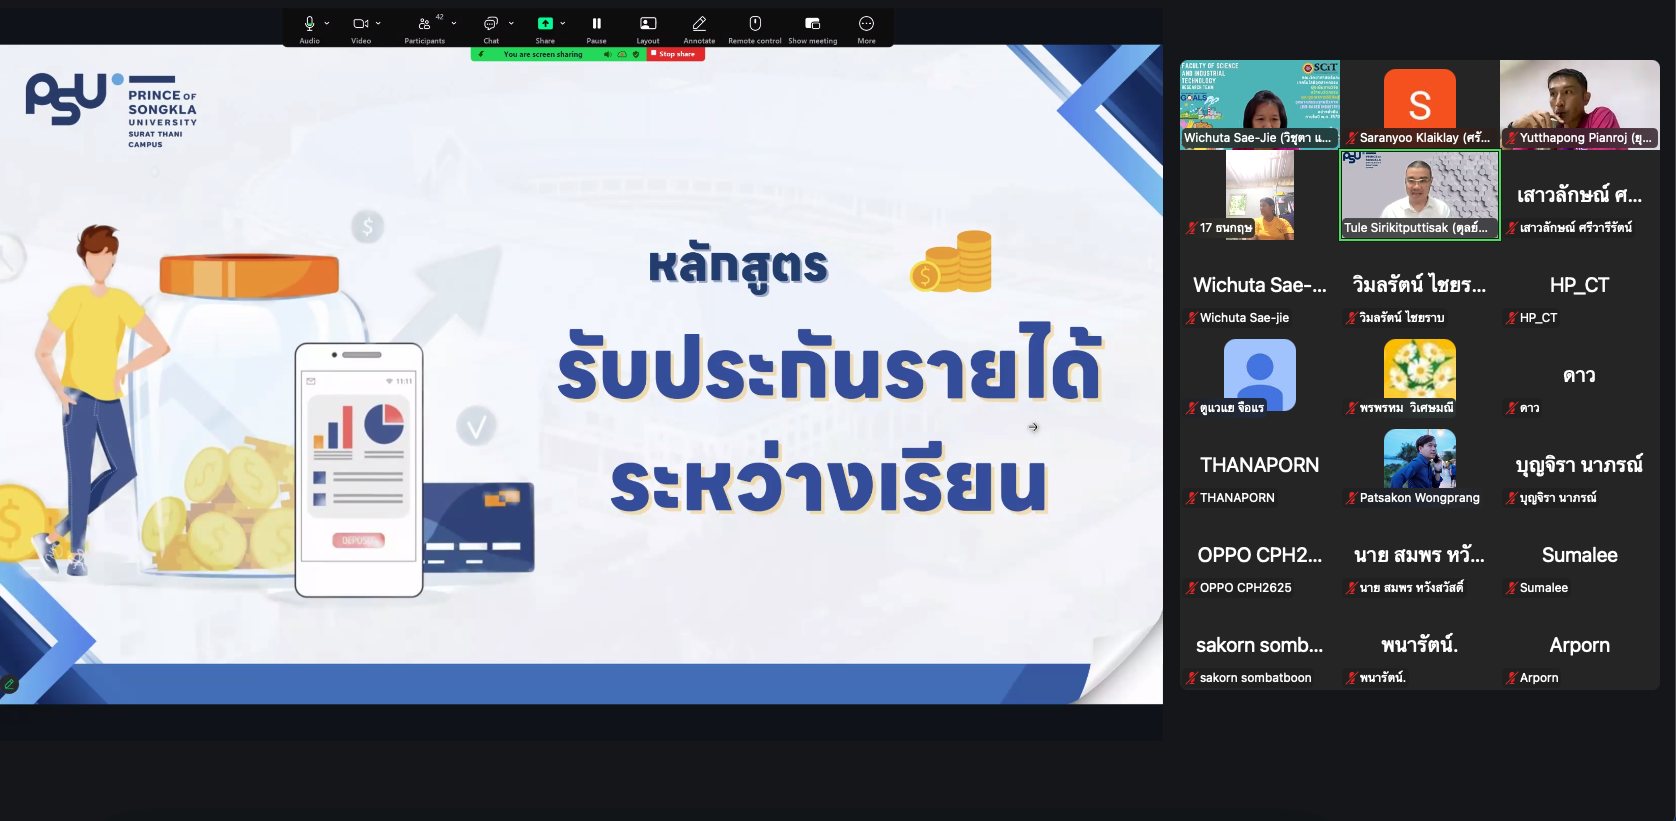
Task: Expand the Video options arrow
Action: (378, 23)
